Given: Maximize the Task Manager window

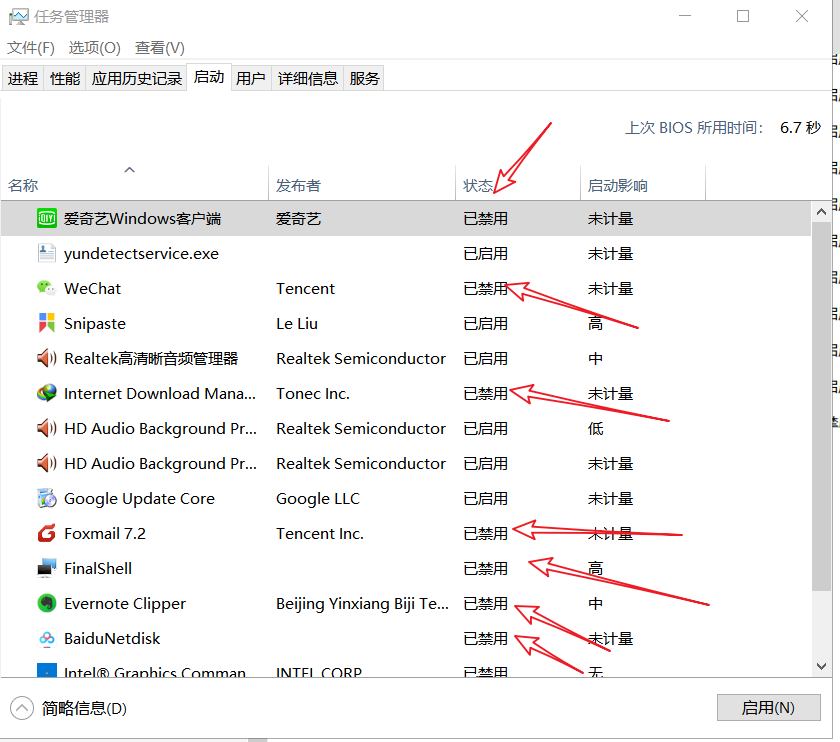Looking at the screenshot, I should coord(742,16).
